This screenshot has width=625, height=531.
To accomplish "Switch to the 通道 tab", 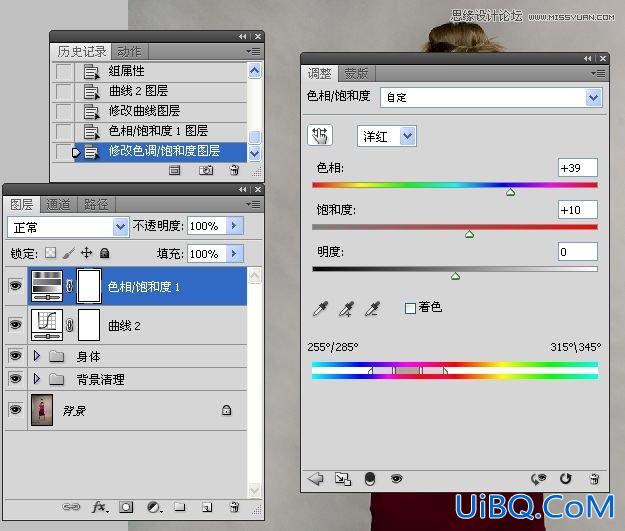I will click(x=59, y=205).
